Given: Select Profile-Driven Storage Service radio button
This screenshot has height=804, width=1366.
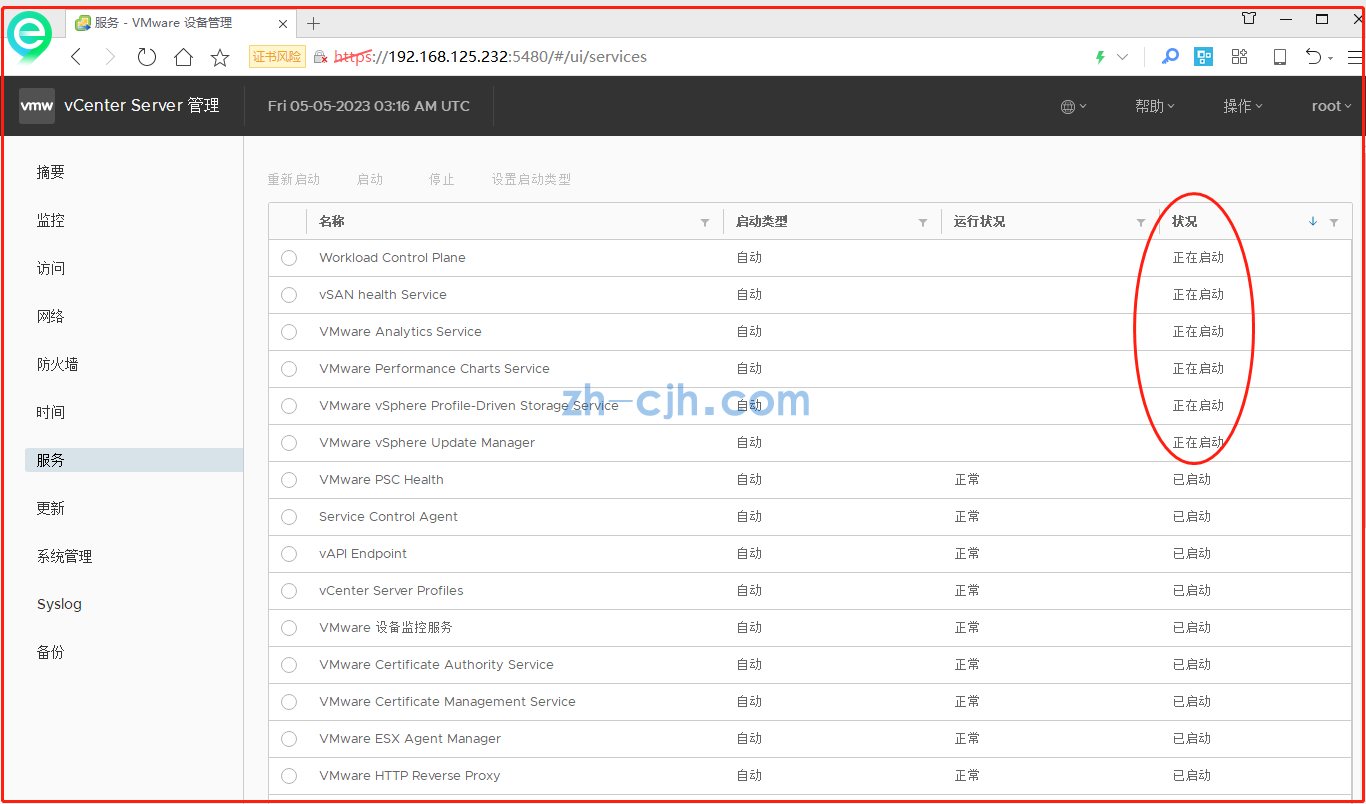Looking at the screenshot, I should (x=289, y=406).
